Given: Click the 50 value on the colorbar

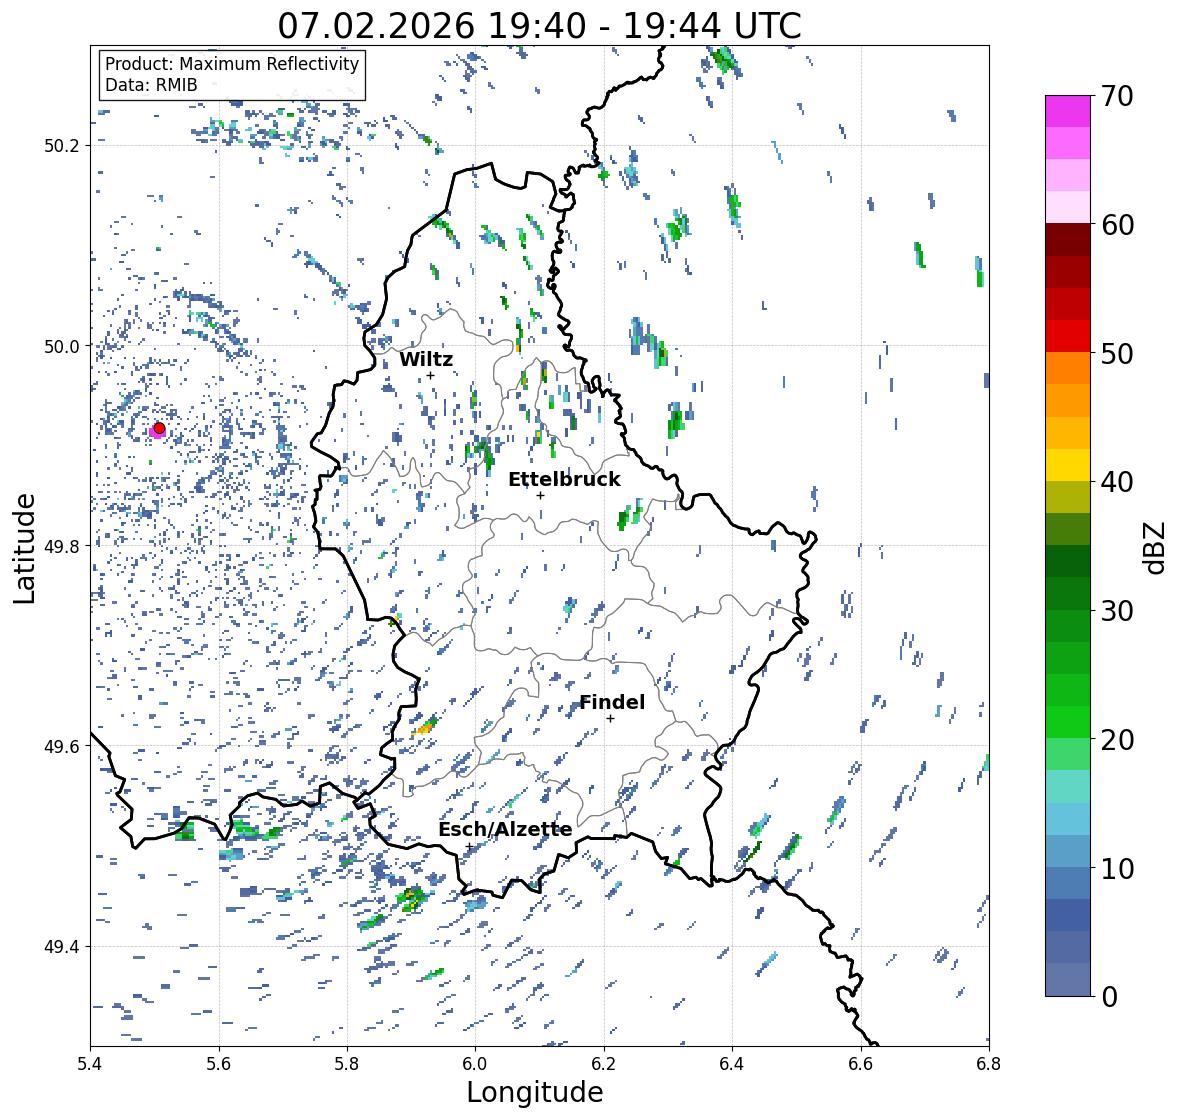Looking at the screenshot, I should pyautogui.click(x=1117, y=353).
